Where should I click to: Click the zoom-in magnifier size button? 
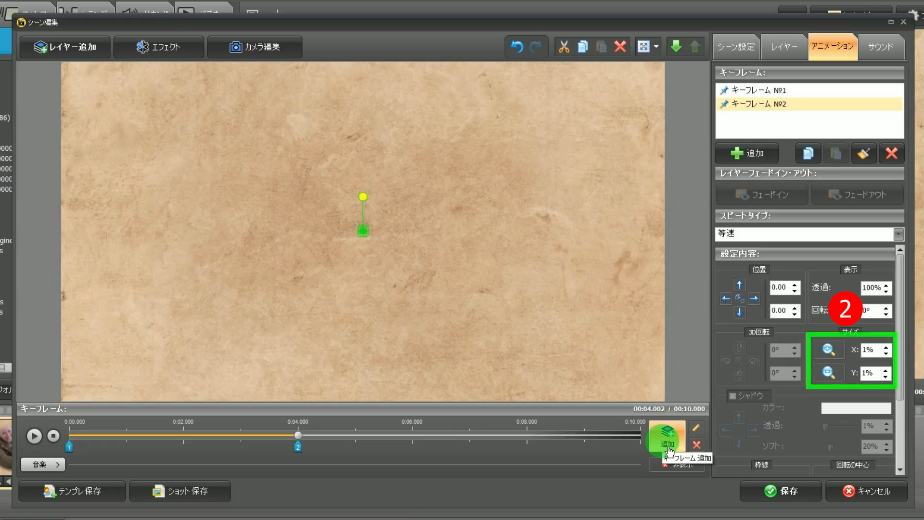pyautogui.click(x=828, y=350)
